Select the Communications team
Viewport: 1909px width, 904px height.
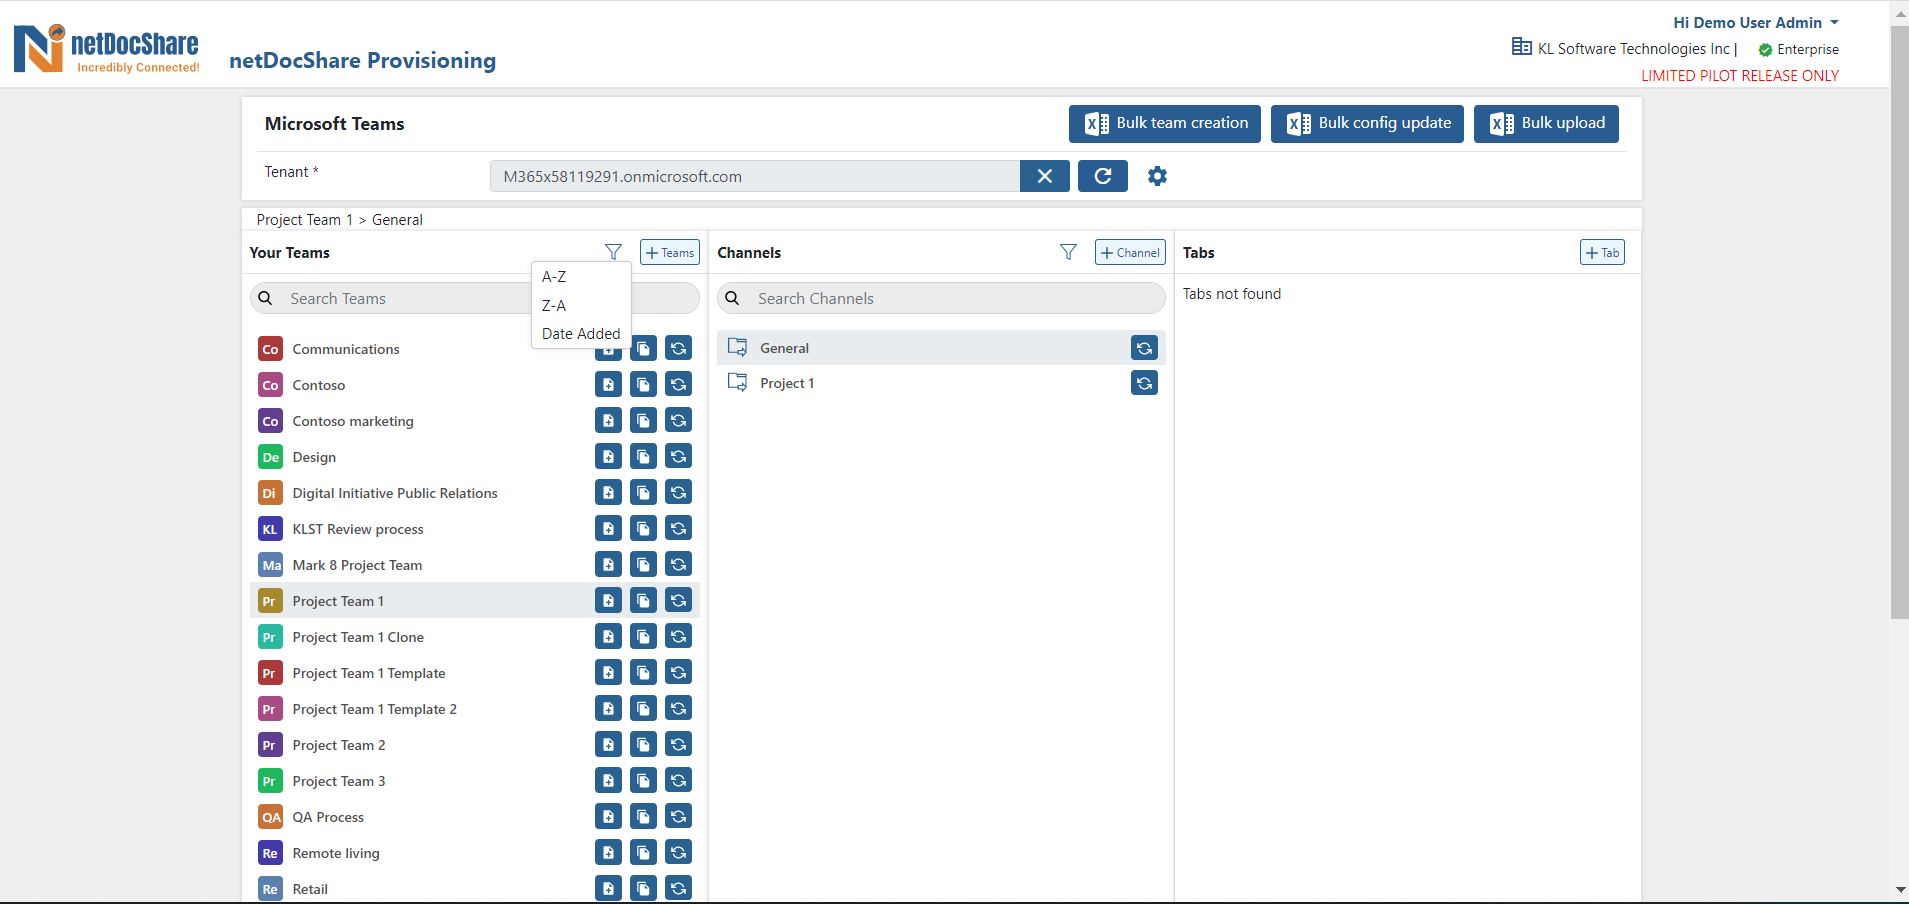346,349
